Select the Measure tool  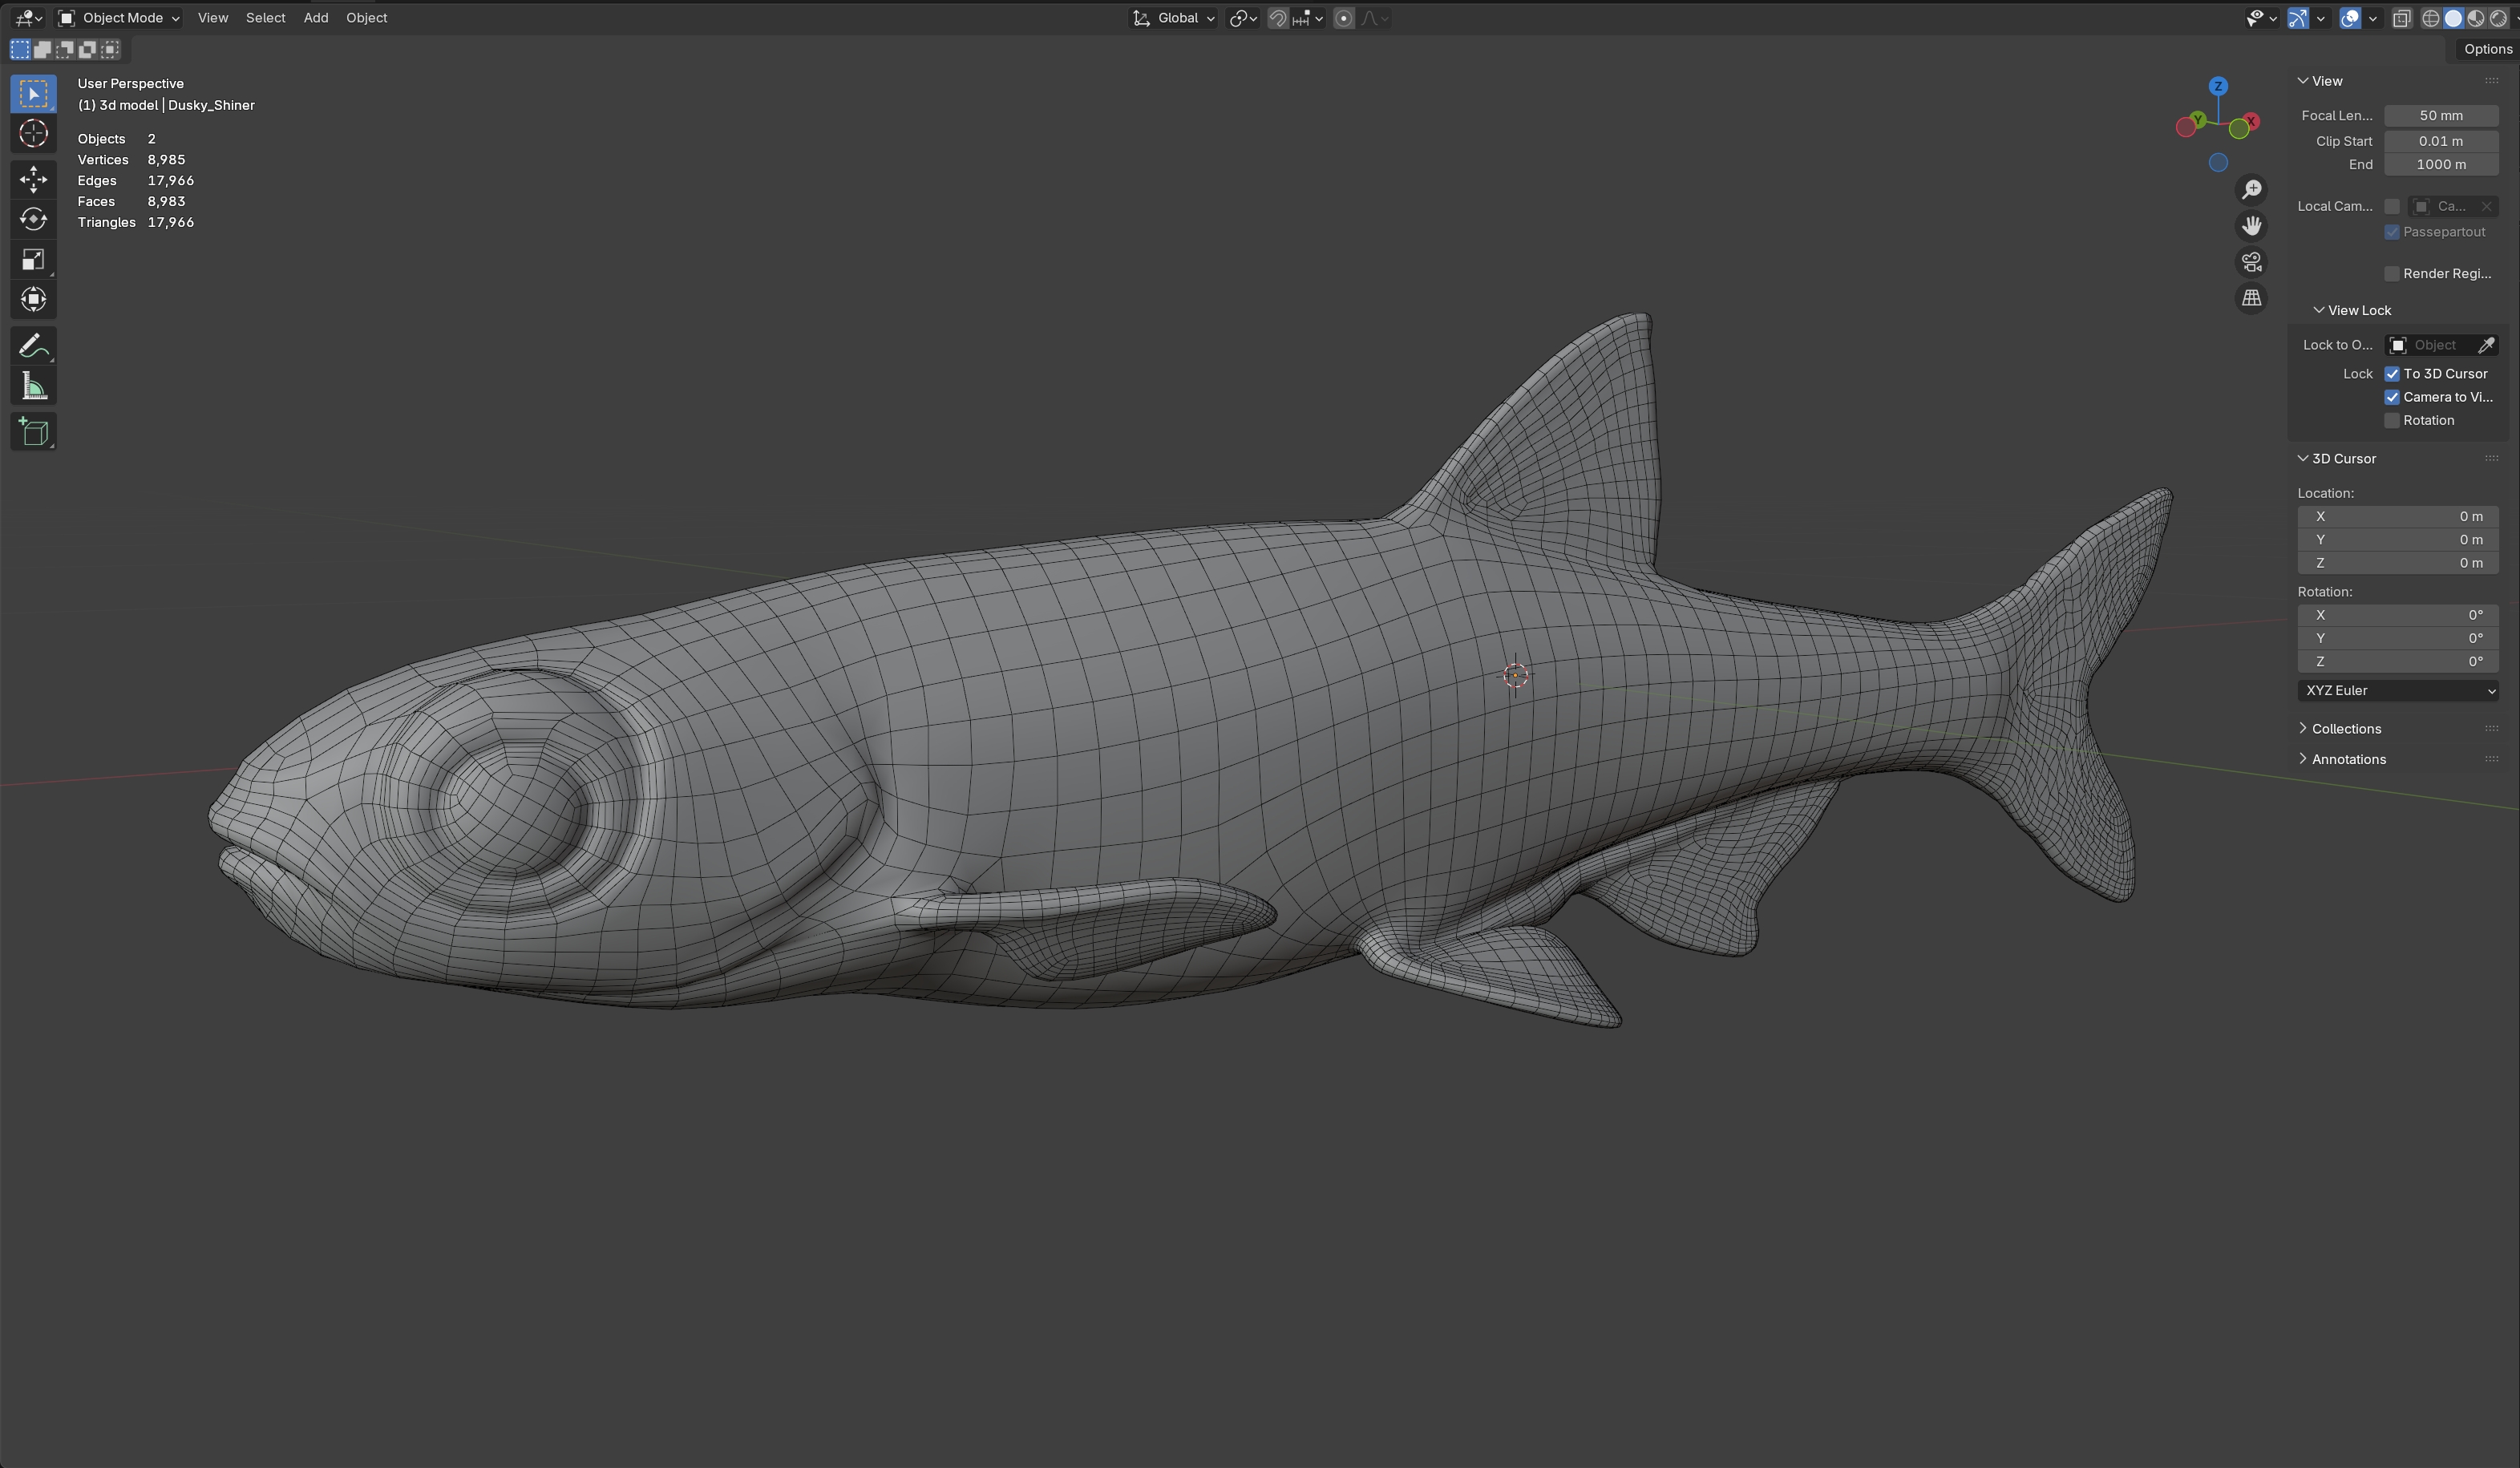33,387
